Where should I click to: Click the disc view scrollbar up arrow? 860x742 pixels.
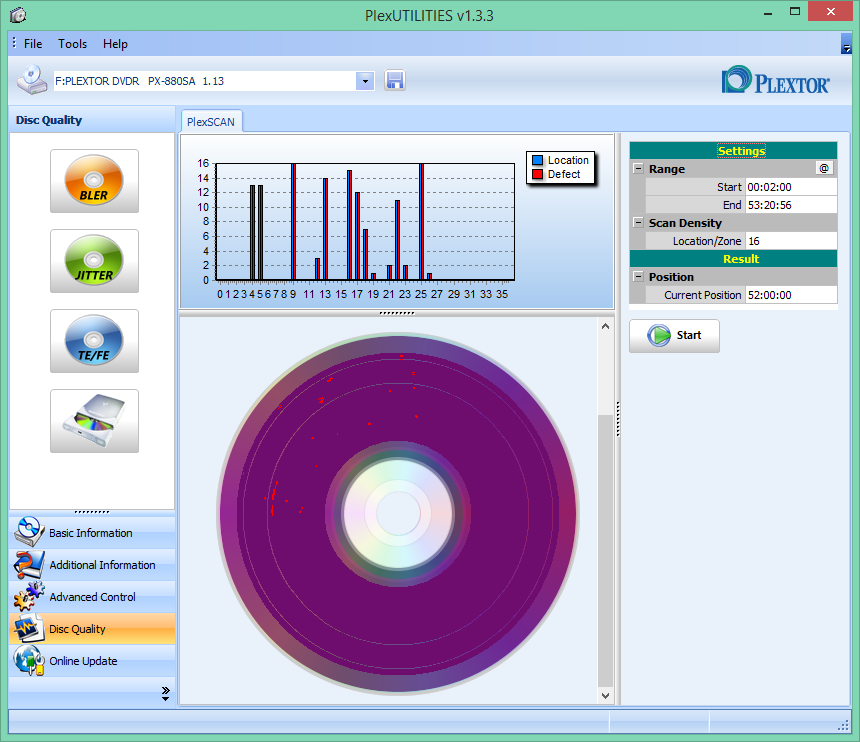pyautogui.click(x=605, y=326)
